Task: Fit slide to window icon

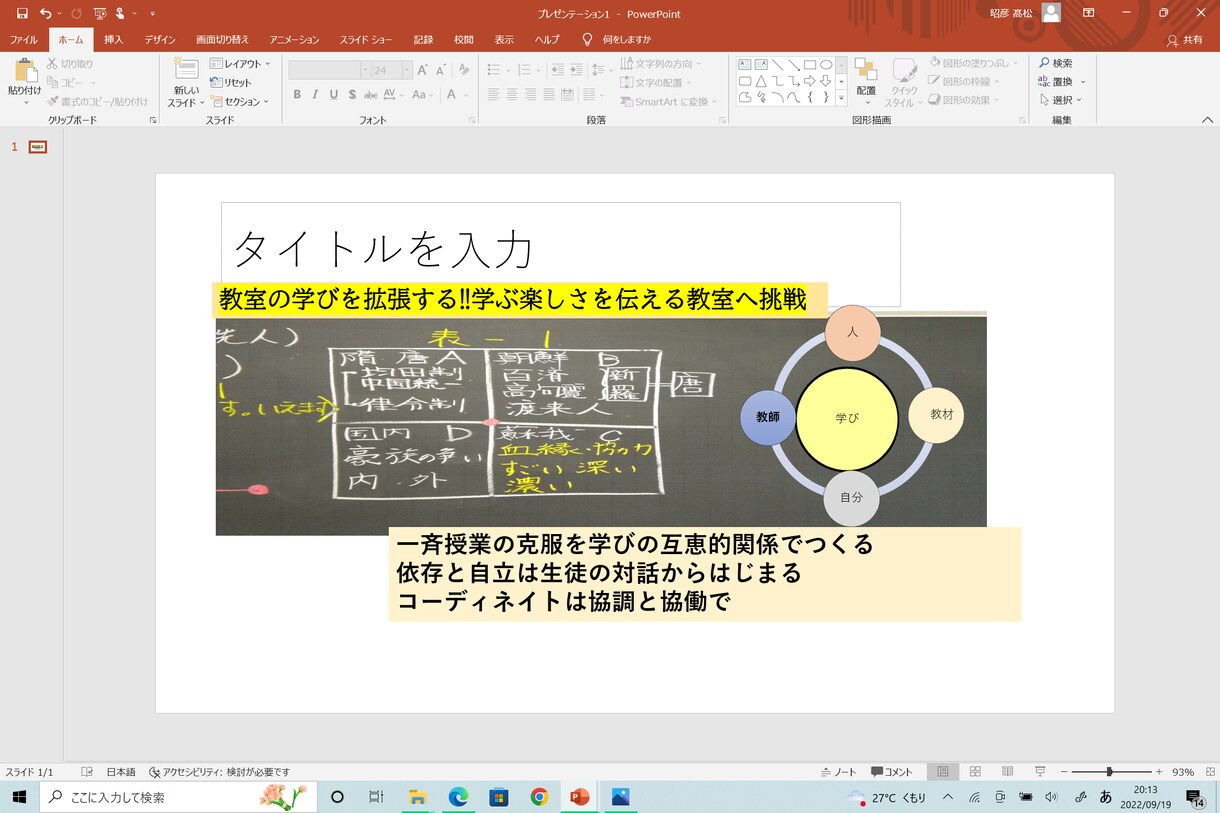Action: (x=1210, y=772)
